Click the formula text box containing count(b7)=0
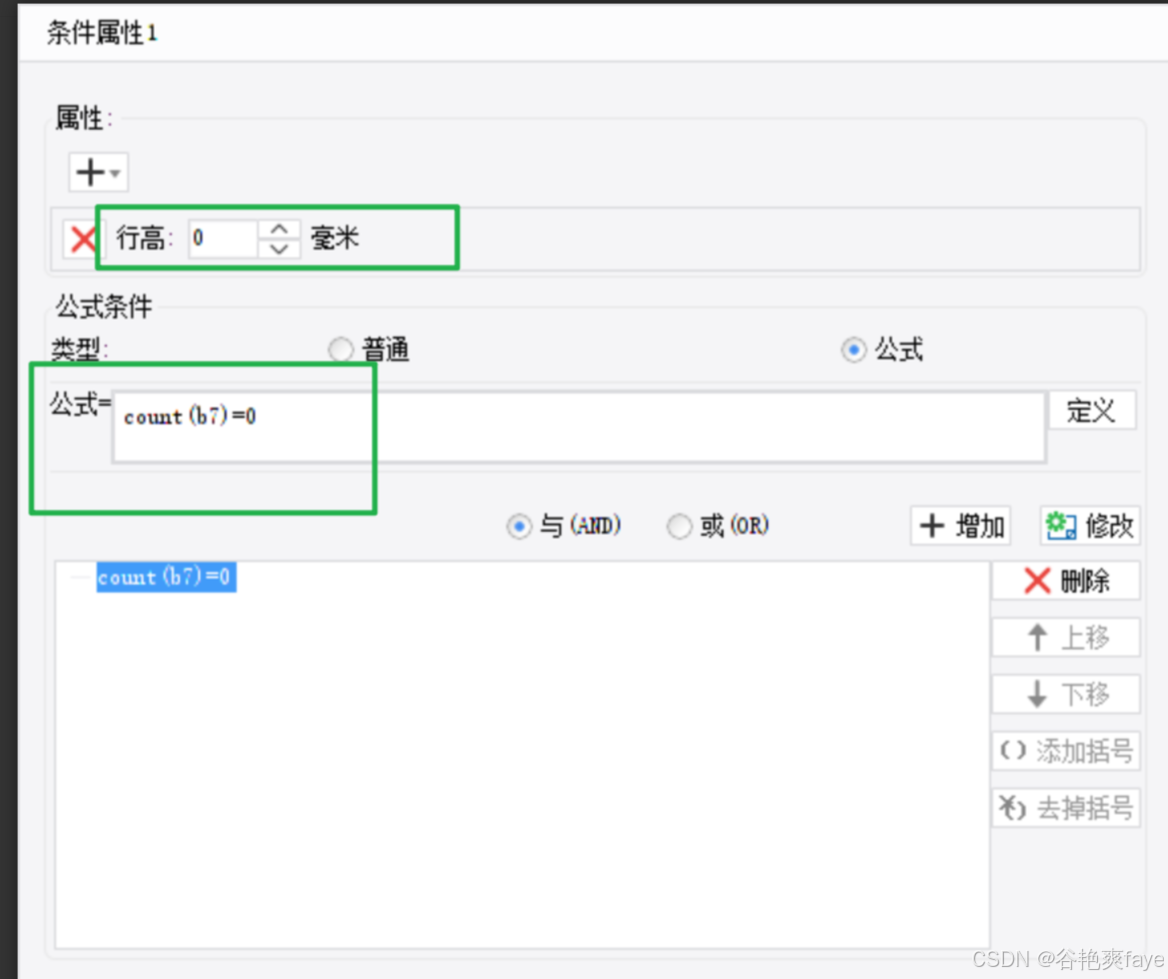This screenshot has height=979, width=1168. tap(579, 427)
